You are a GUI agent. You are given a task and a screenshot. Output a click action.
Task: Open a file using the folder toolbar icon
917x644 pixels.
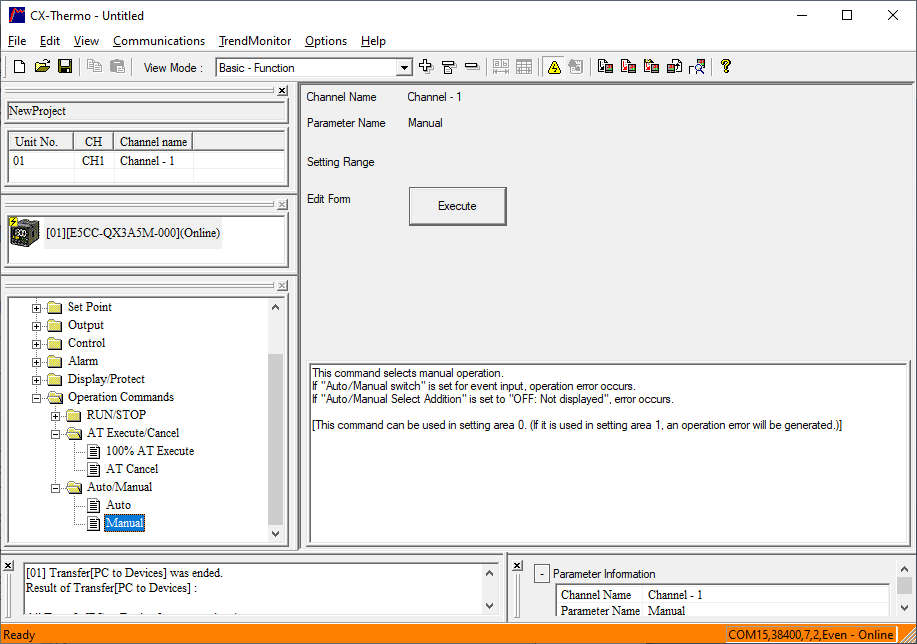pyautogui.click(x=42, y=67)
